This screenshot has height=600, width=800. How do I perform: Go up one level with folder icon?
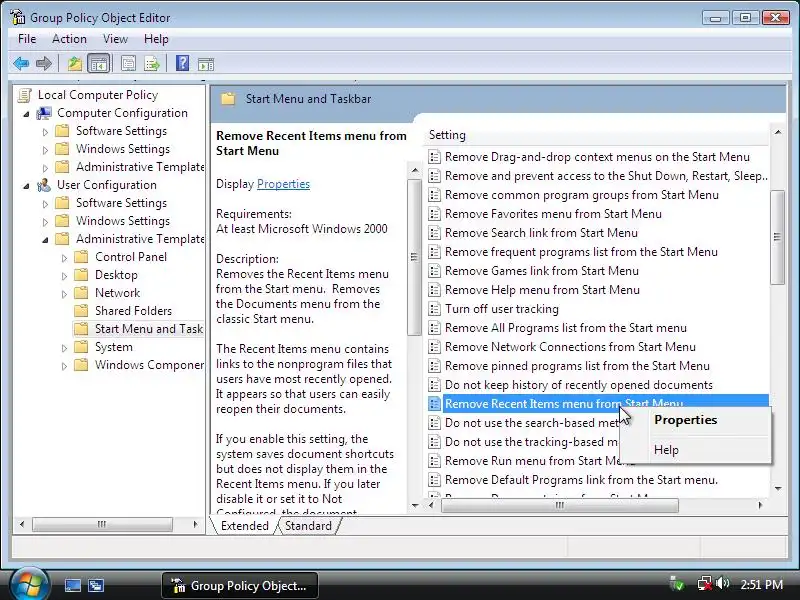(x=75, y=64)
